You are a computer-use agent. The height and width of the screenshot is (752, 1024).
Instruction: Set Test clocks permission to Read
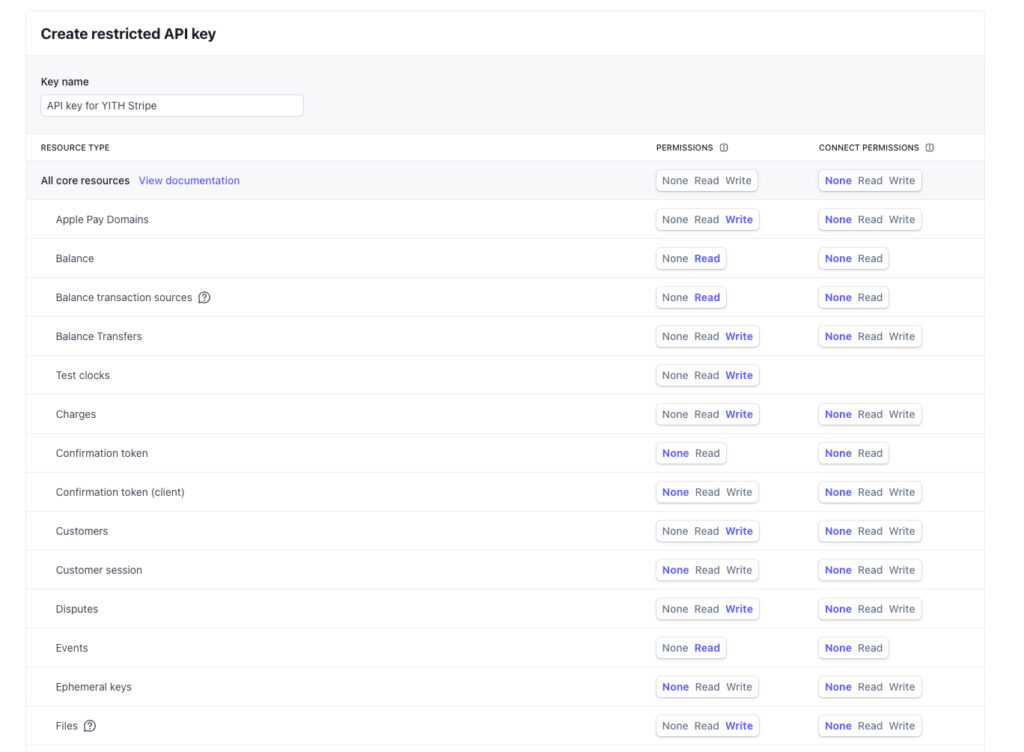coord(706,375)
